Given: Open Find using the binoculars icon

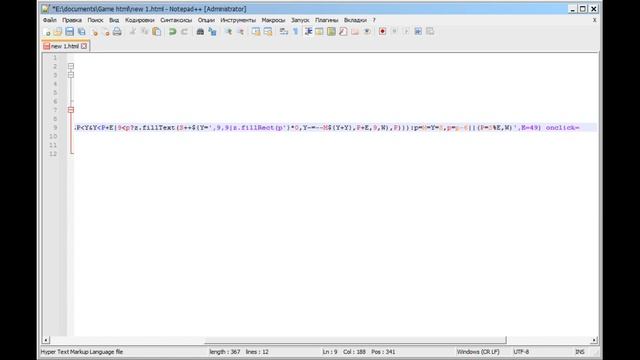Looking at the screenshot, I should pyautogui.click(x=200, y=31).
